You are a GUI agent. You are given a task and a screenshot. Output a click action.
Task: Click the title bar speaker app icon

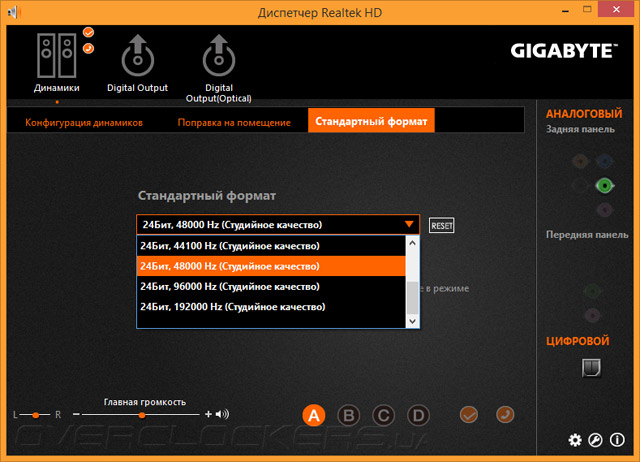pyautogui.click(x=14, y=12)
